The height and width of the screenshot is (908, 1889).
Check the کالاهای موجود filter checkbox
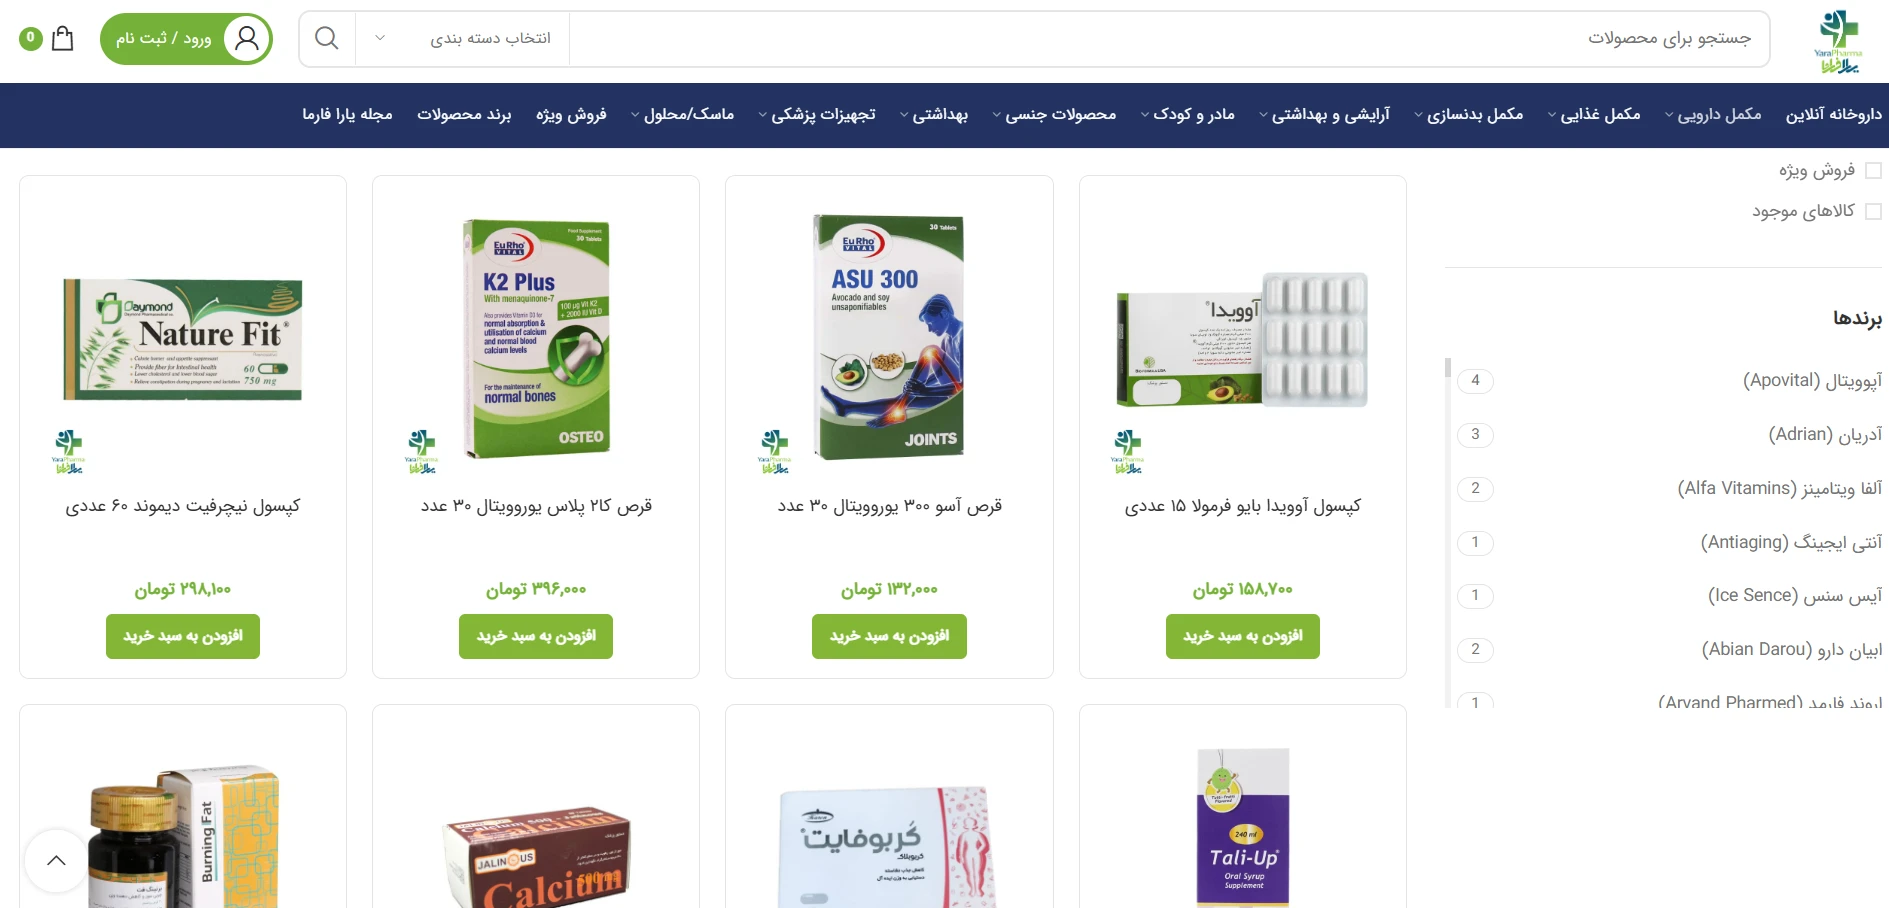(1874, 211)
